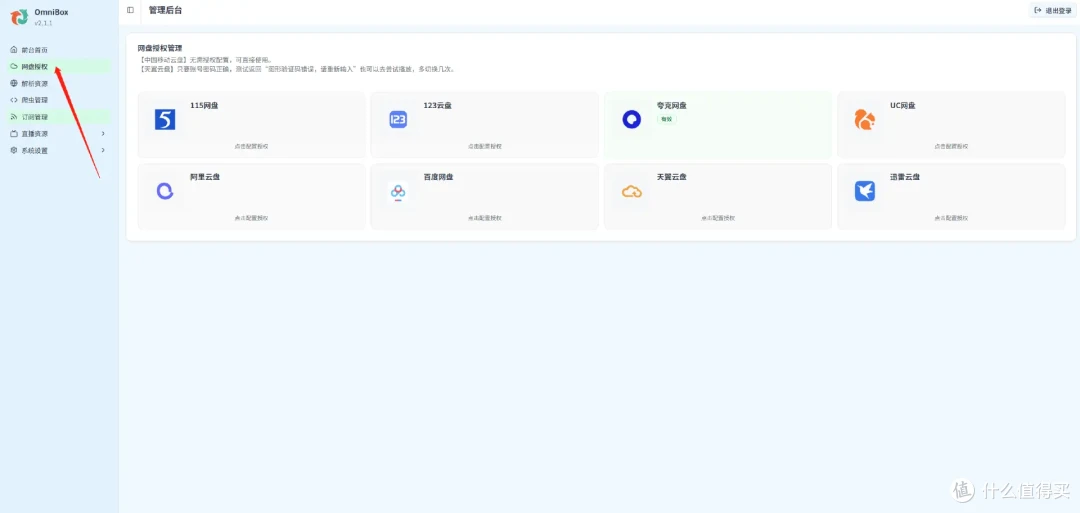Click 点击配置授权 under 迅雷云盘
Image resolution: width=1080 pixels, height=513 pixels.
click(951, 218)
